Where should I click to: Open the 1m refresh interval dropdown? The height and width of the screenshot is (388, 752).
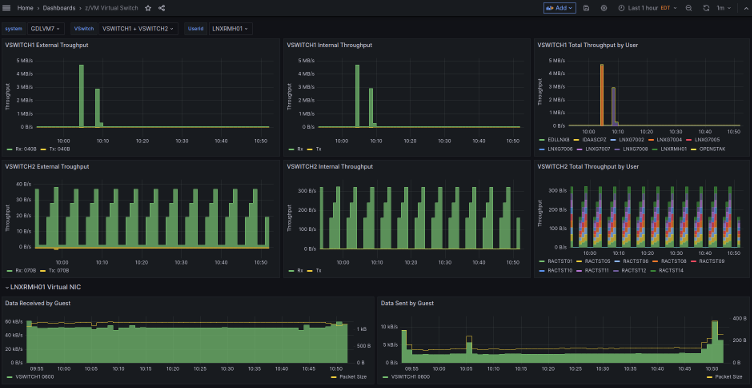724,8
